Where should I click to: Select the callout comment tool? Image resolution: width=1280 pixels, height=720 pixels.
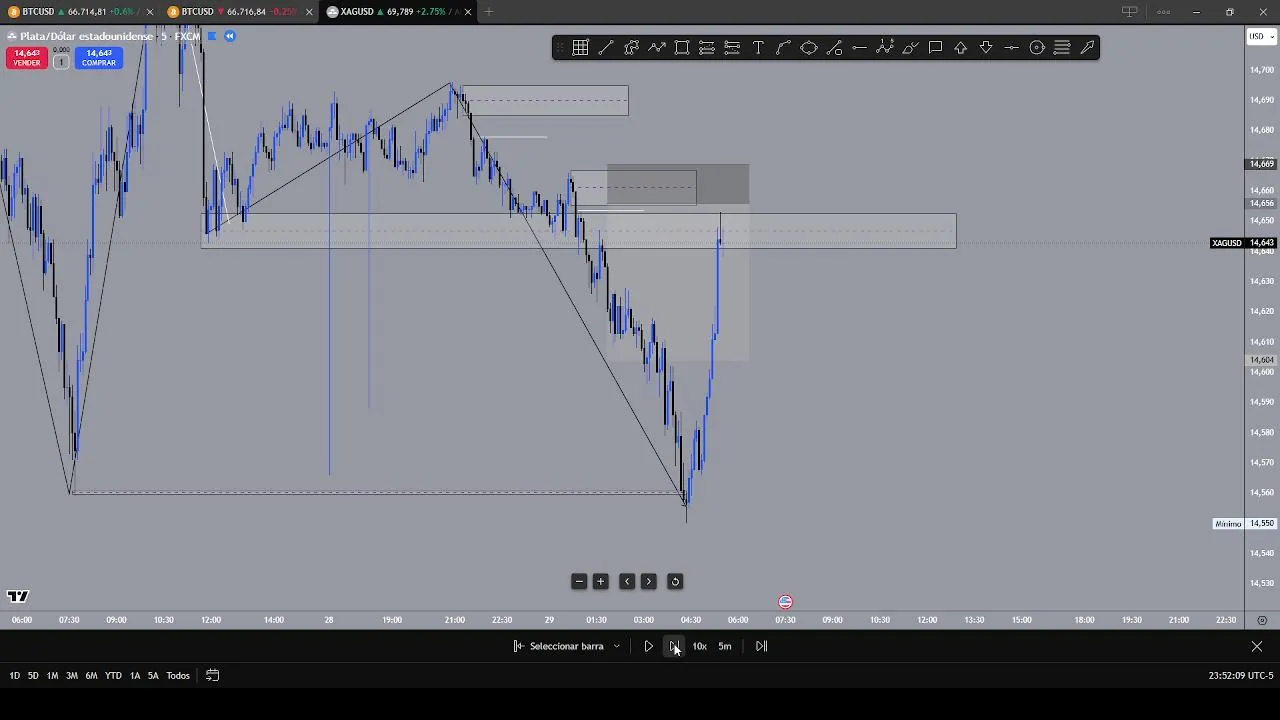[935, 47]
